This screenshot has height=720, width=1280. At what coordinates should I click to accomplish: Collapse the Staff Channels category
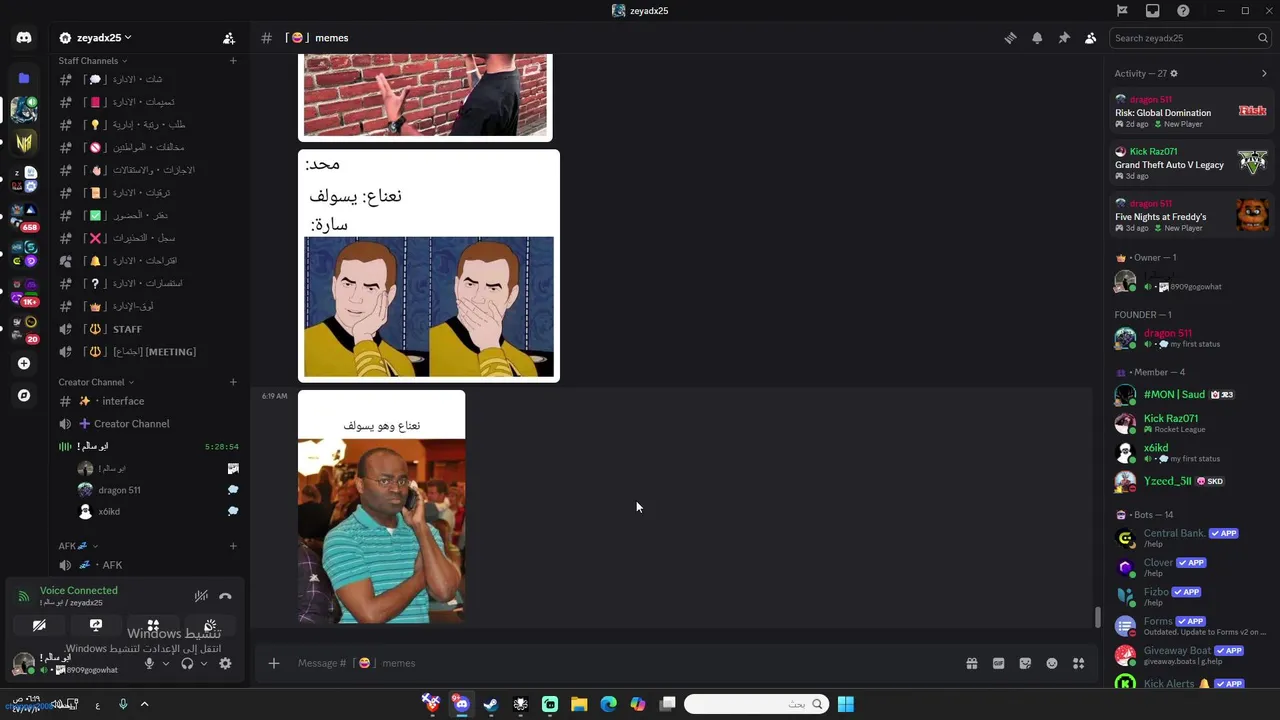click(92, 61)
